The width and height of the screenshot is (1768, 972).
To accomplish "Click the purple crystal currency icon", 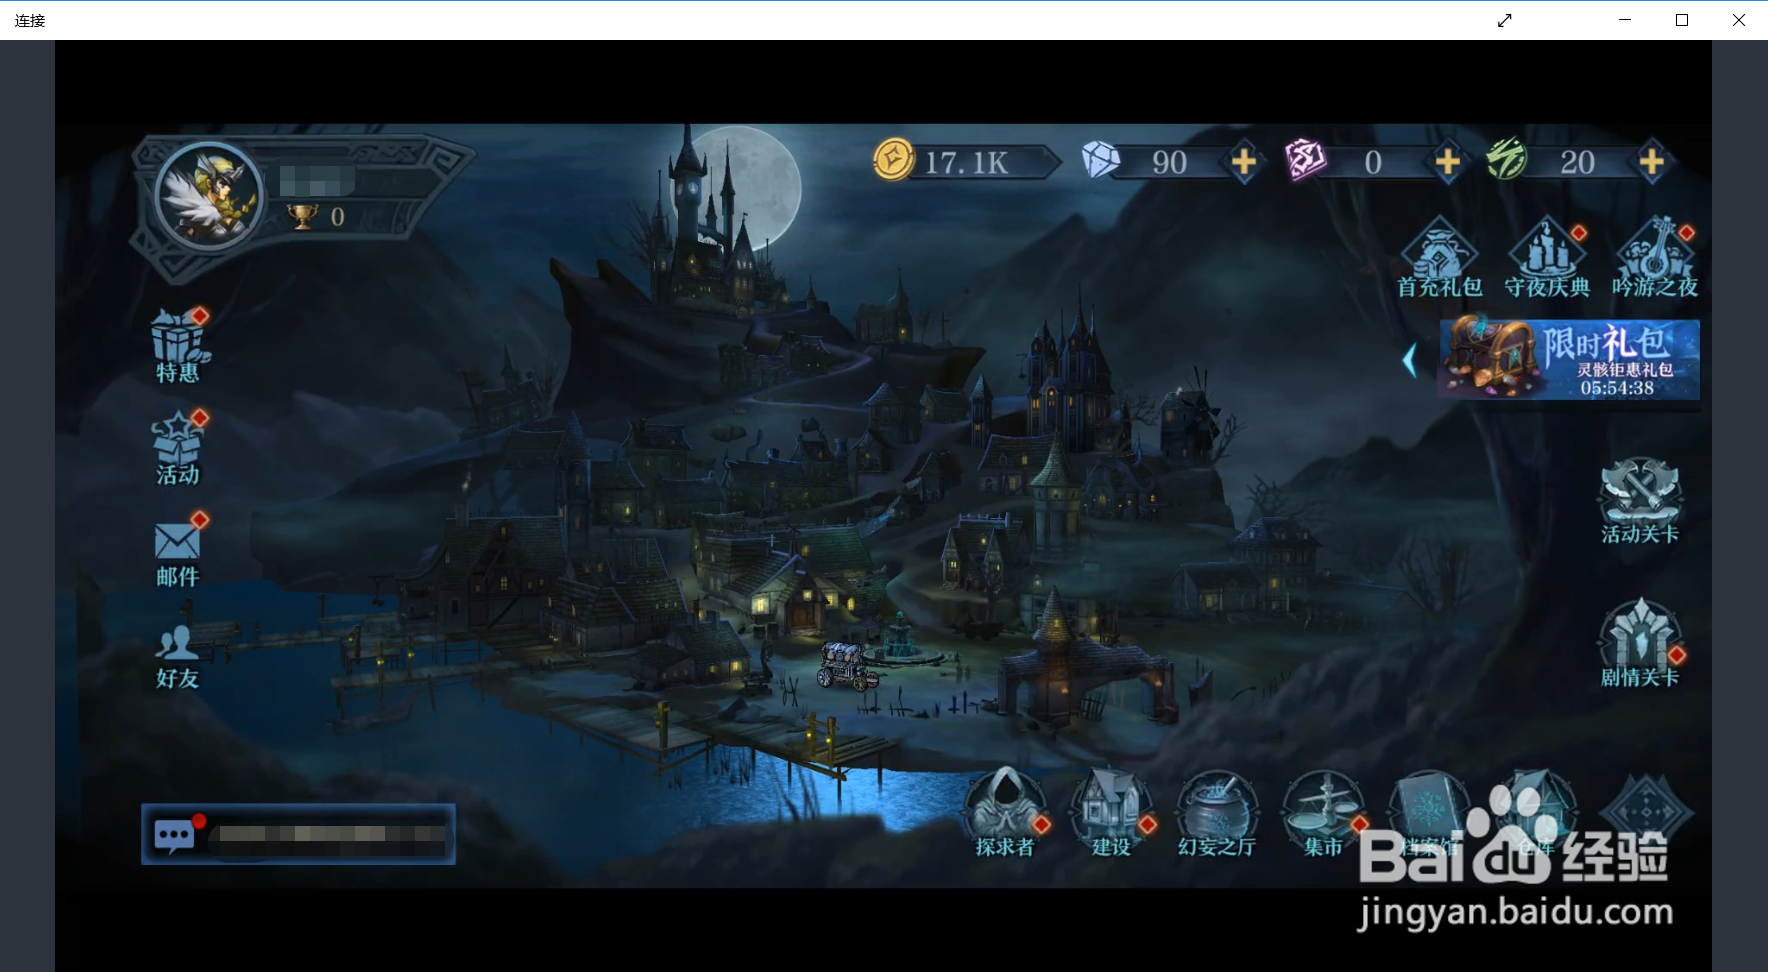I will pyautogui.click(x=1305, y=160).
